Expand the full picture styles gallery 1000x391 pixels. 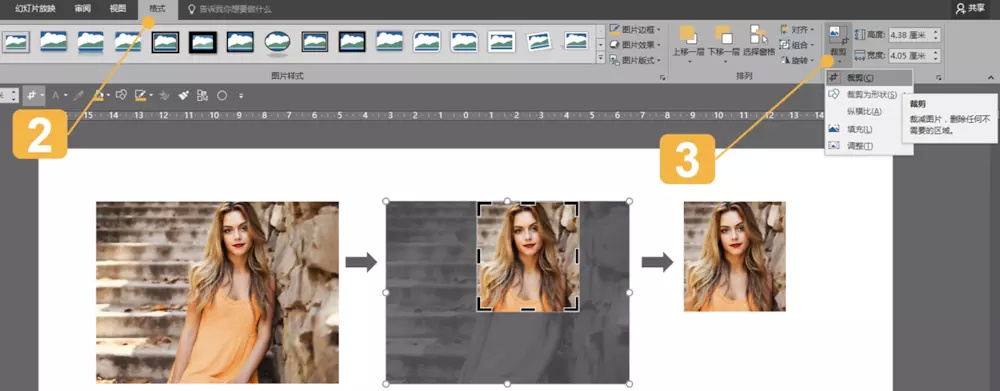[x=600, y=58]
